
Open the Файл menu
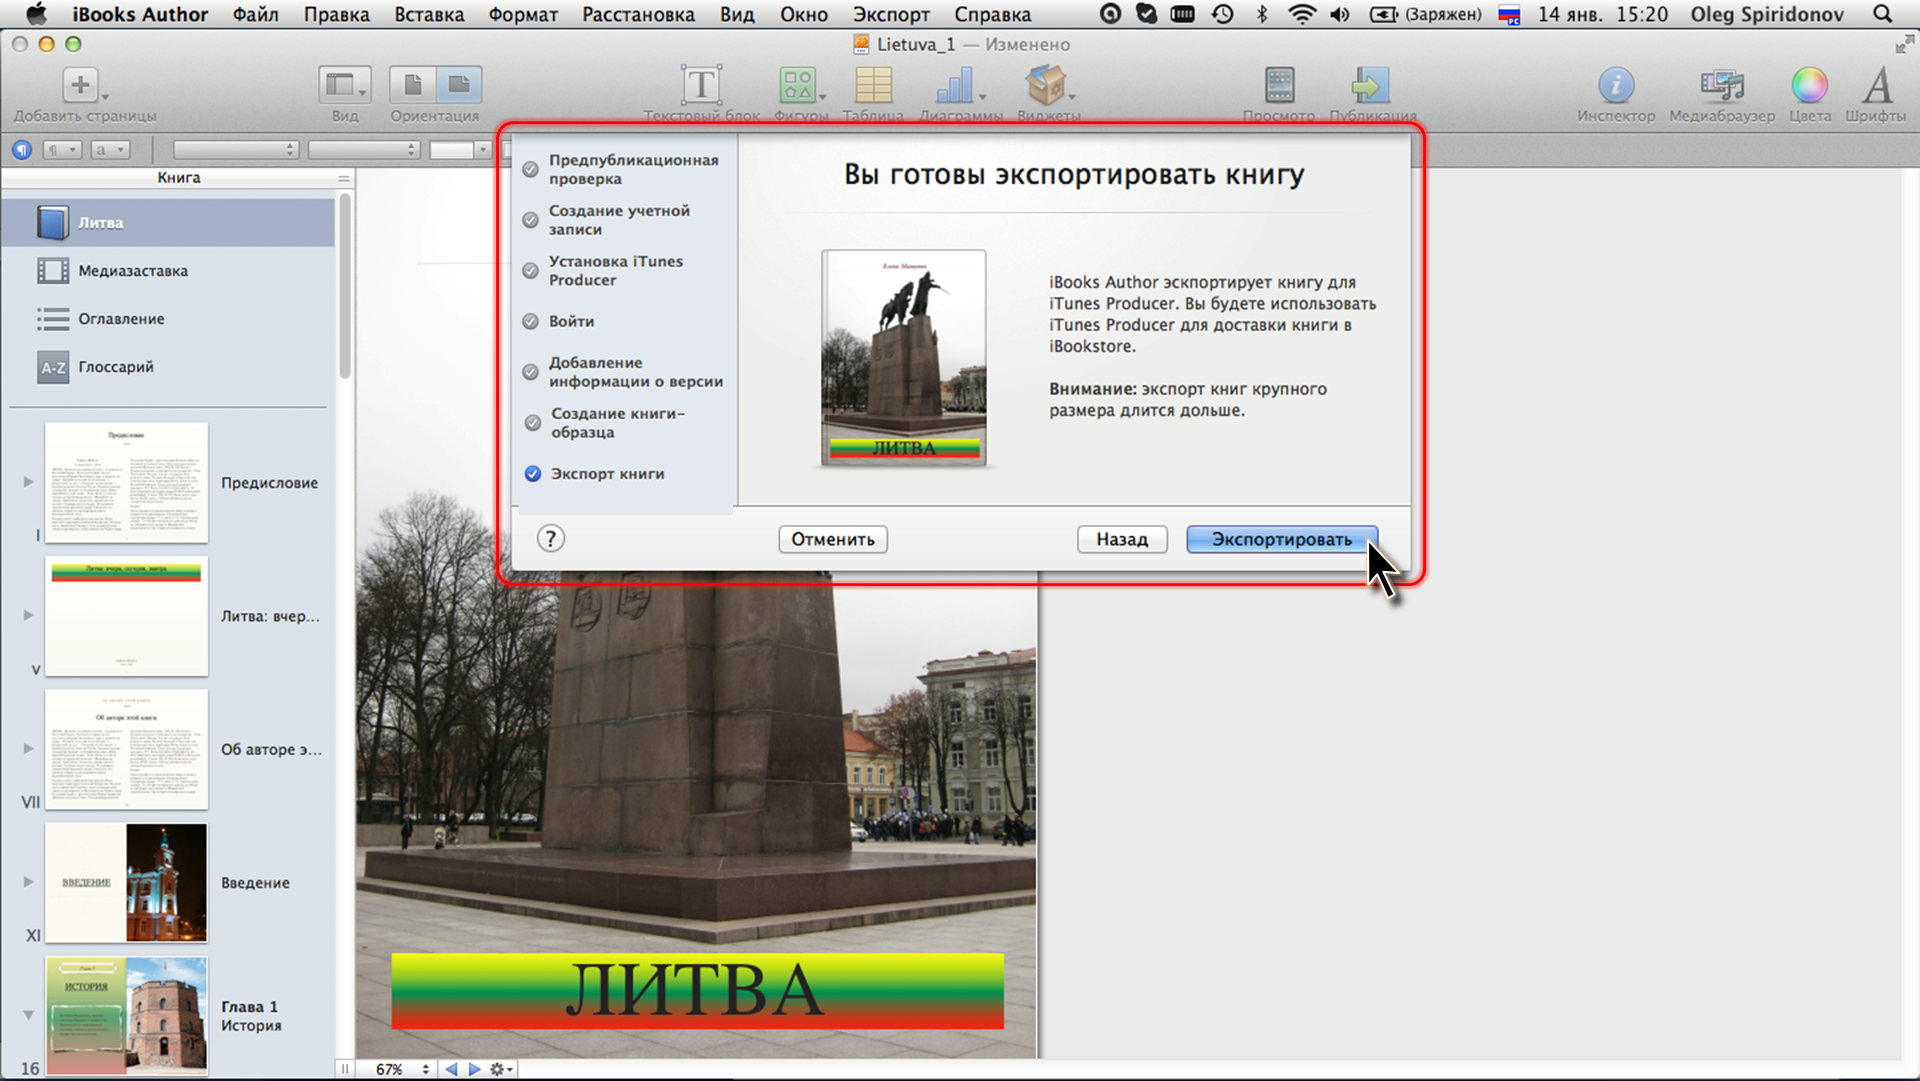256,14
